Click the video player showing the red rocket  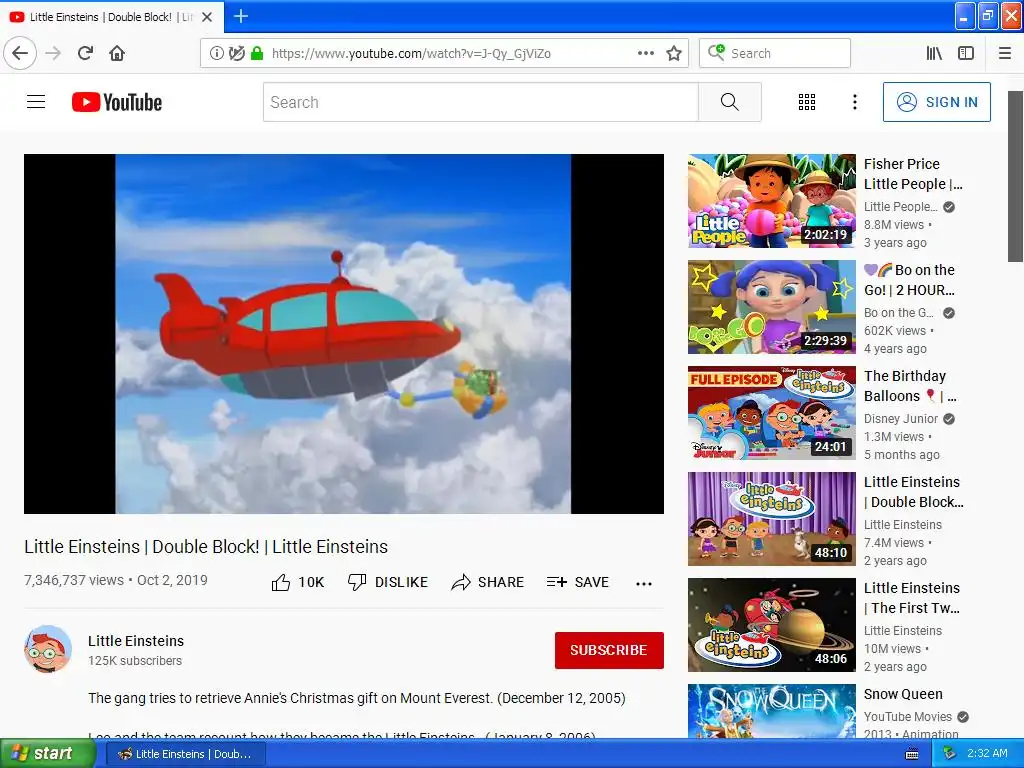click(x=344, y=334)
